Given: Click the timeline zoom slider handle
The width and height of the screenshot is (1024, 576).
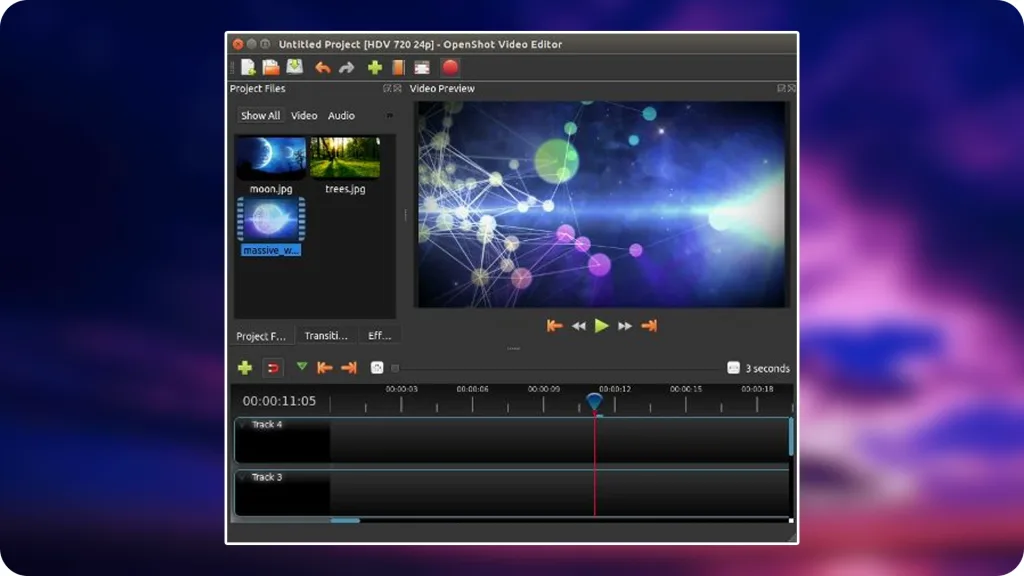Looking at the screenshot, I should 395,368.
